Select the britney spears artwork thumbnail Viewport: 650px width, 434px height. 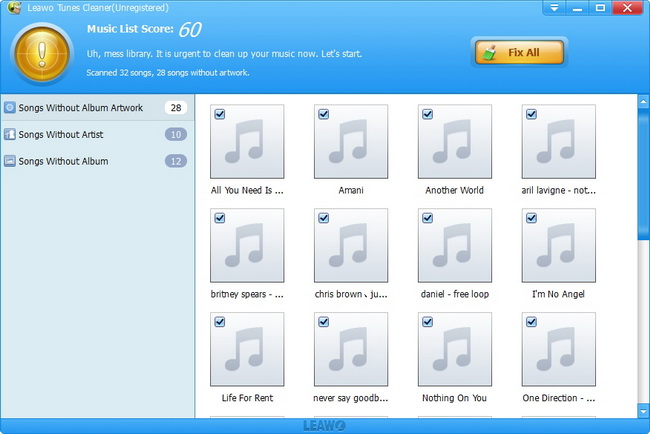(247, 245)
